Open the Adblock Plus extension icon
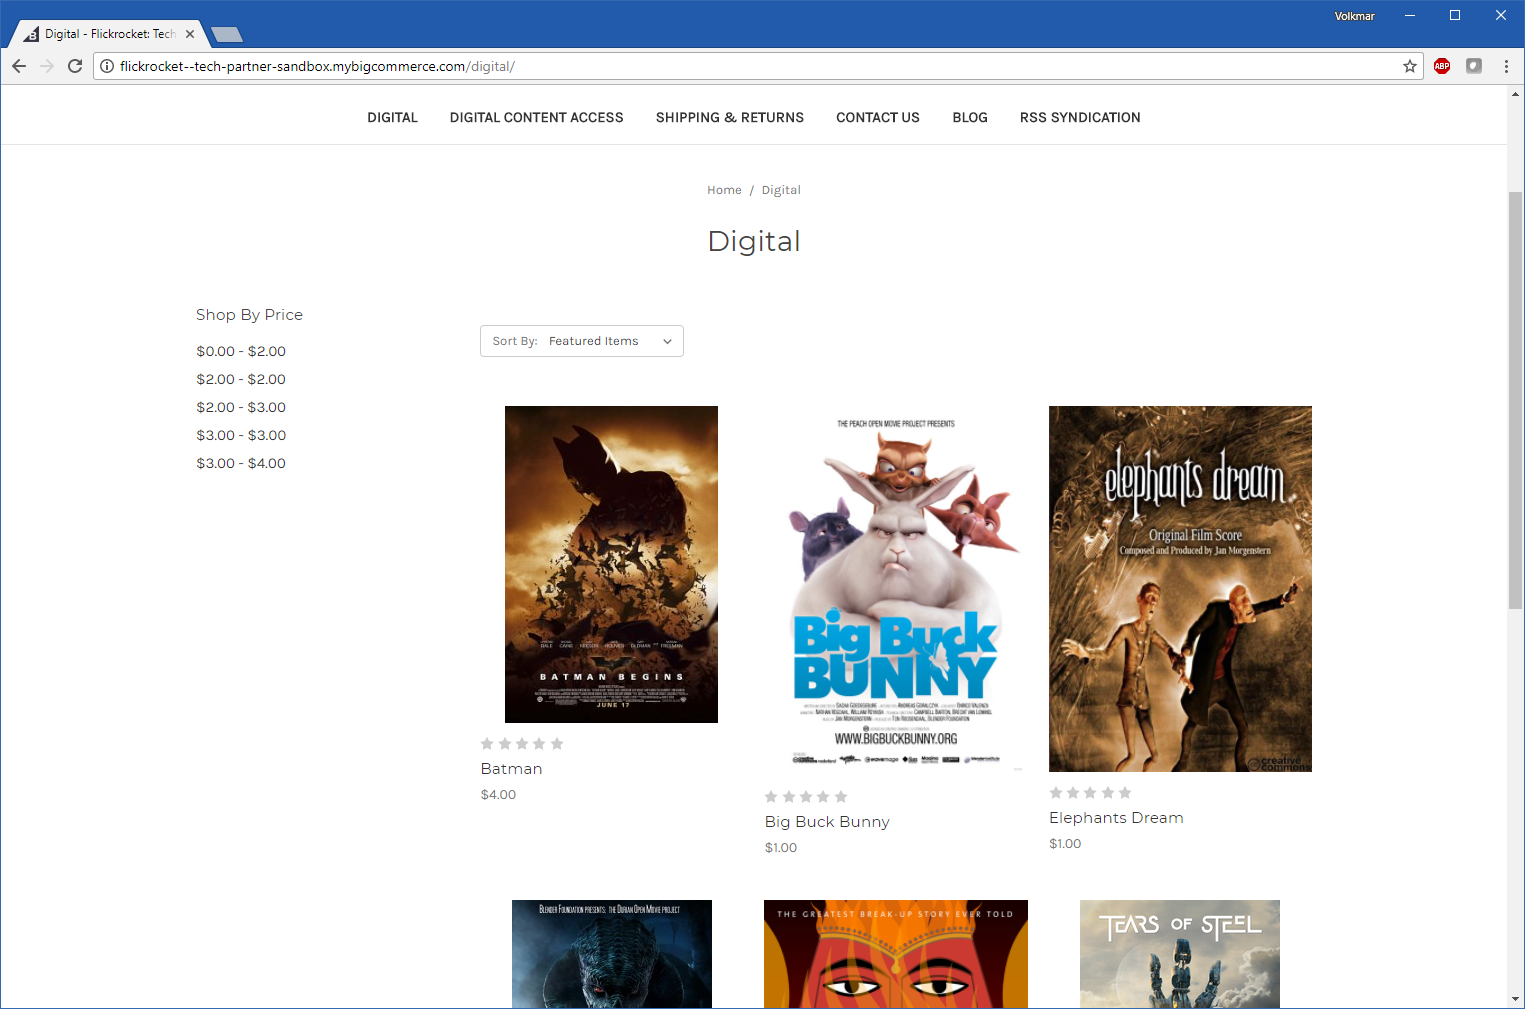This screenshot has width=1525, height=1009. click(x=1442, y=66)
